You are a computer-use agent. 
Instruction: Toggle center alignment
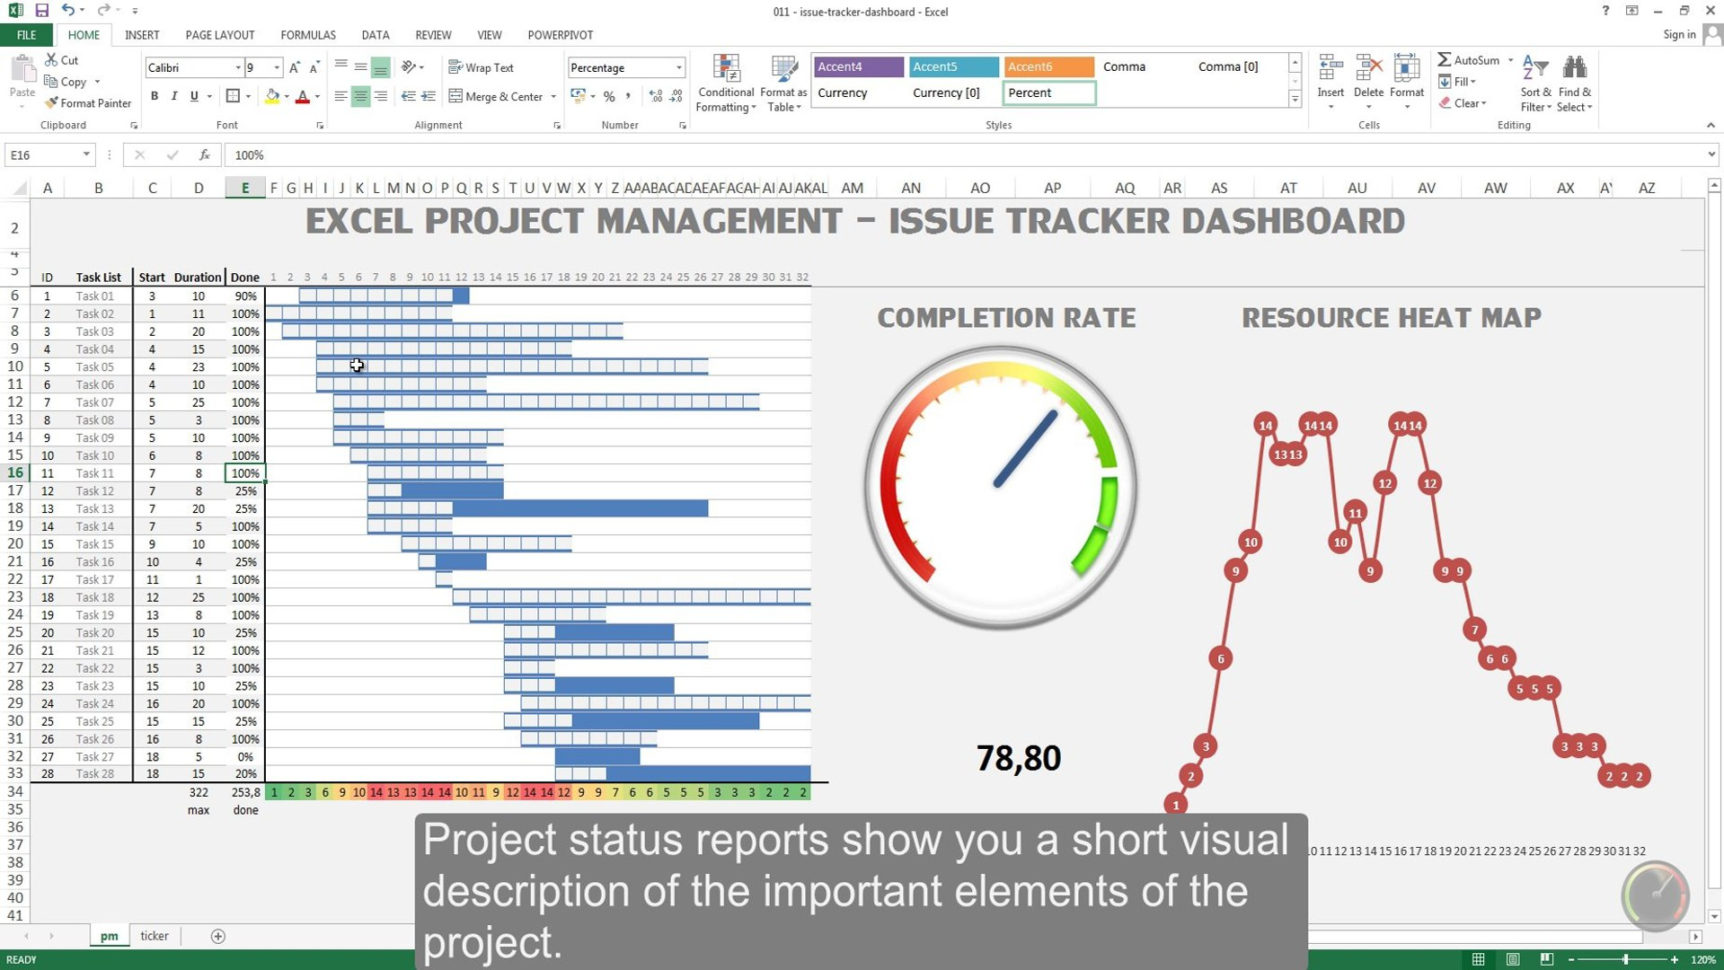[x=359, y=96]
